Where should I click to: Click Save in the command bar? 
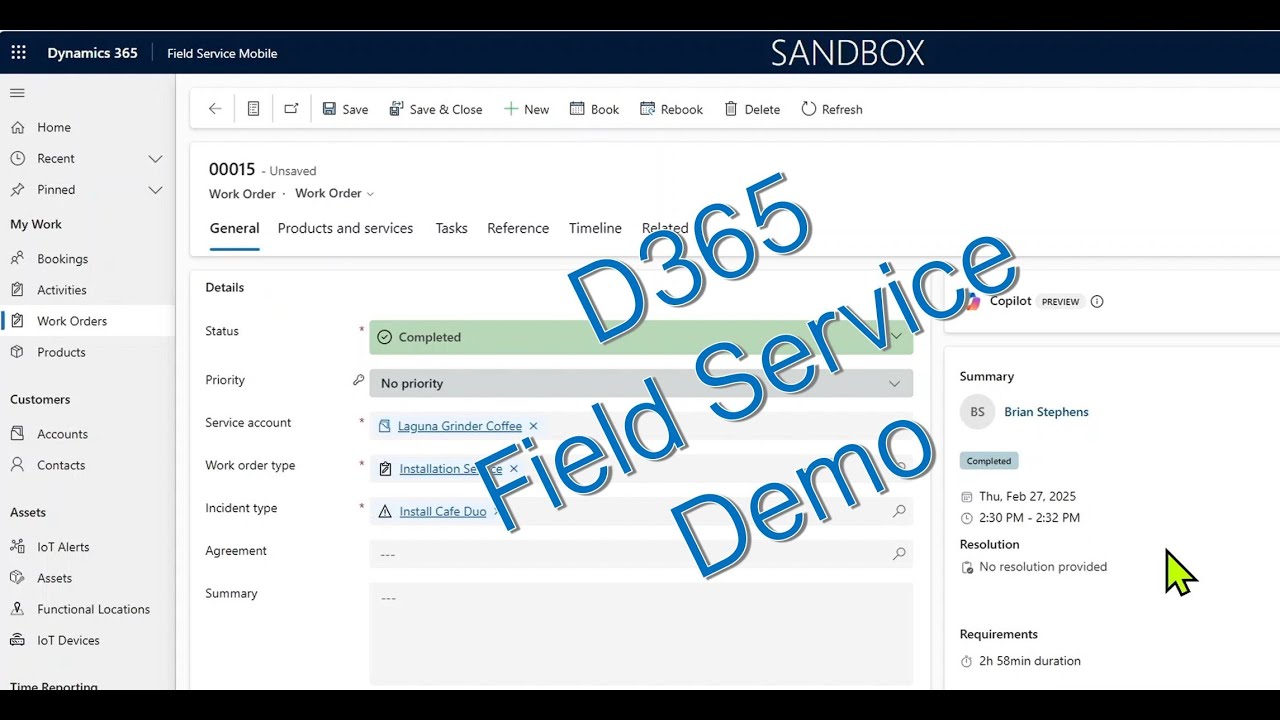click(x=345, y=109)
